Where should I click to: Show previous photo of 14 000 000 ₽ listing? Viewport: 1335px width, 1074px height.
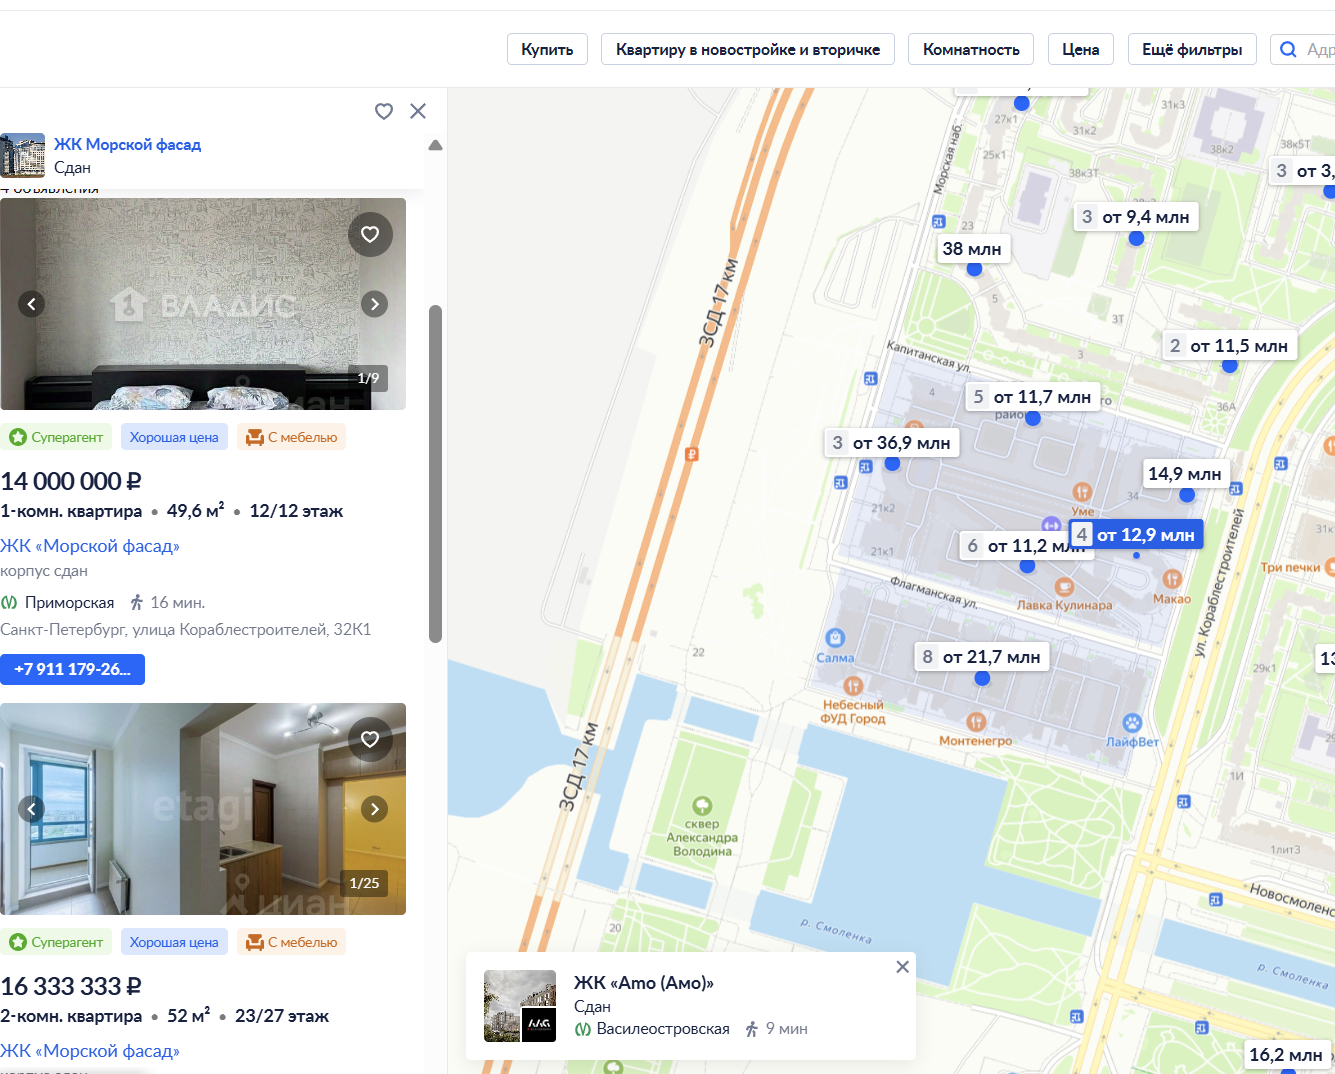[x=32, y=304]
